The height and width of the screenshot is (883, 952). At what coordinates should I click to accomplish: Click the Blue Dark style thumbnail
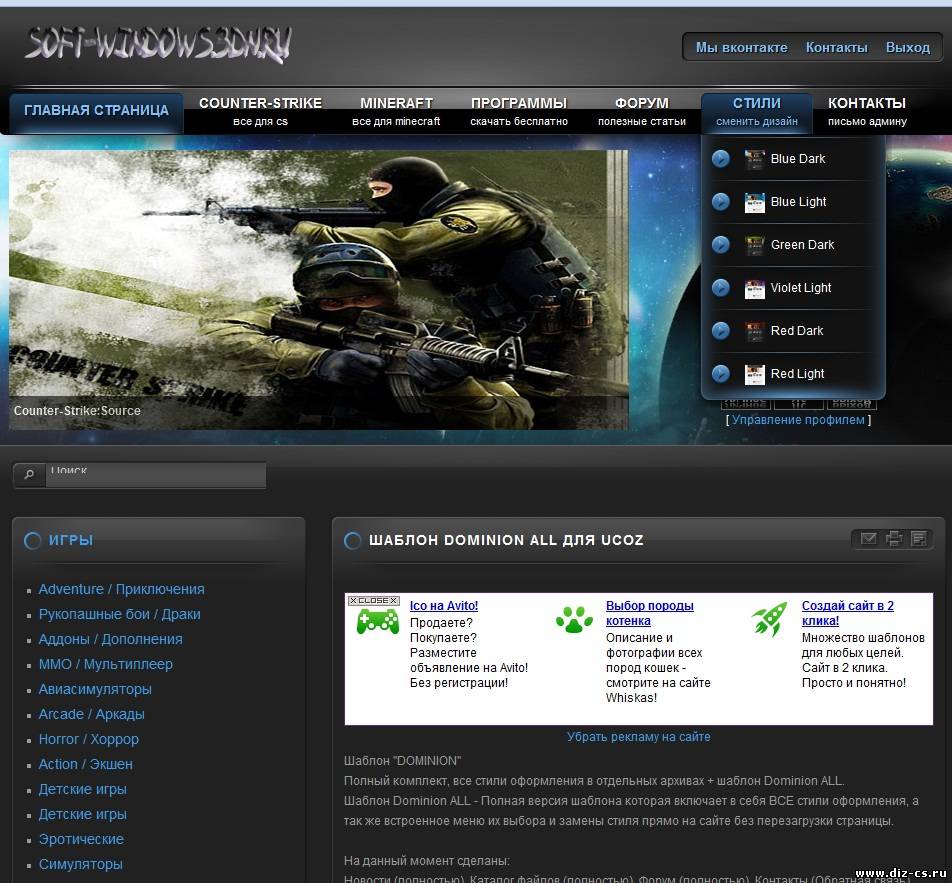pyautogui.click(x=755, y=159)
